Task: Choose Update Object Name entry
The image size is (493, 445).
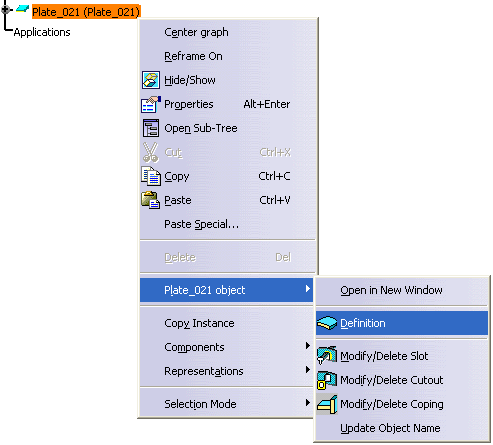Action: (390, 428)
